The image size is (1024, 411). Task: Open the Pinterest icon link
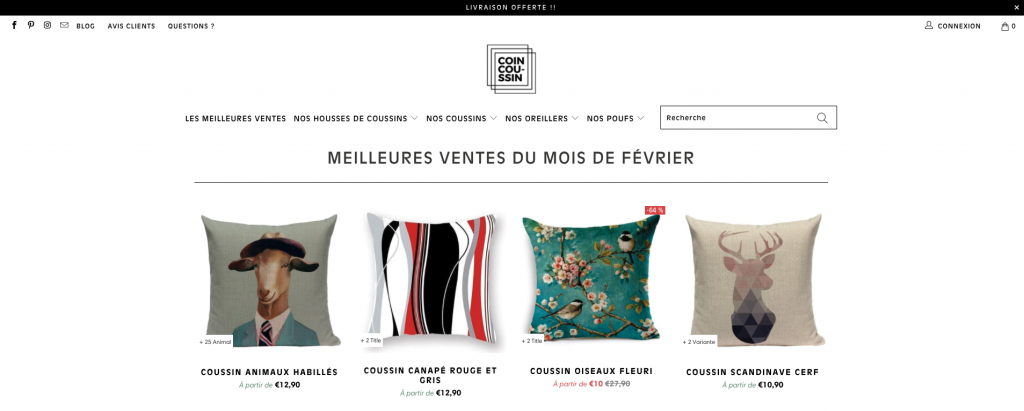(31, 25)
